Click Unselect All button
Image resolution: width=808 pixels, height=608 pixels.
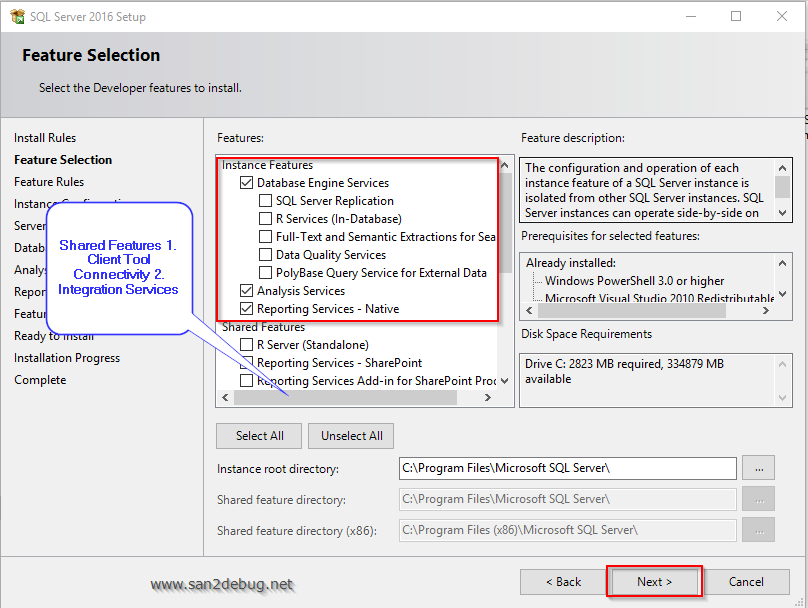[351, 436]
